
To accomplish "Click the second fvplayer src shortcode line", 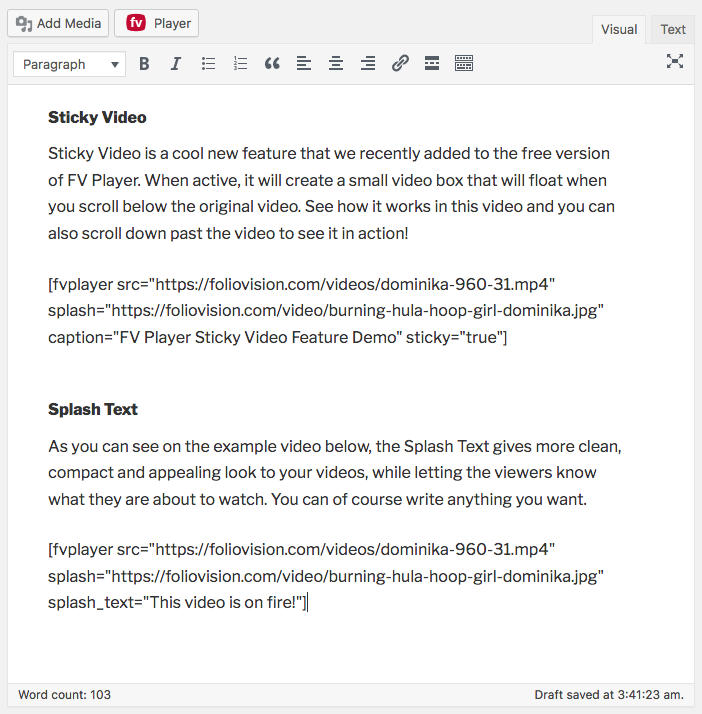I will 301,550.
